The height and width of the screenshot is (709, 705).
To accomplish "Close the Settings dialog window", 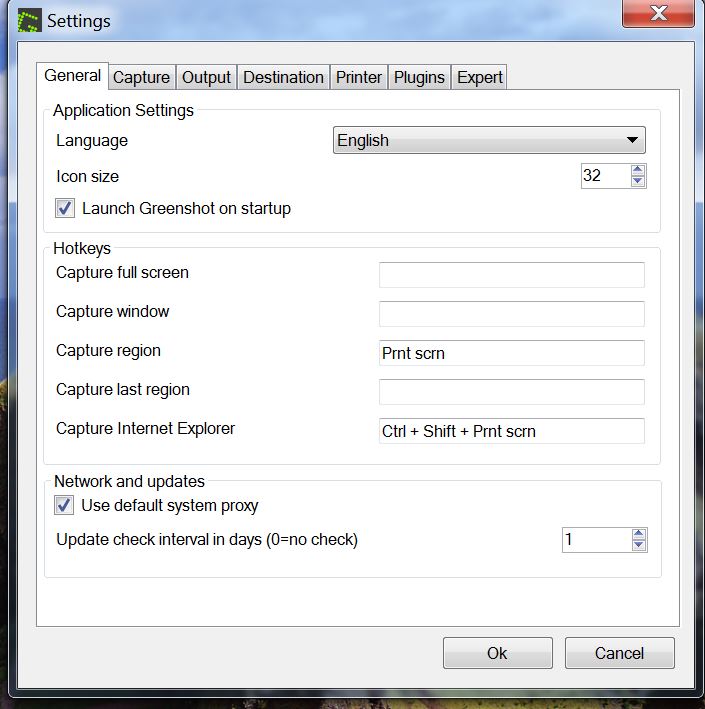I will coord(658,15).
